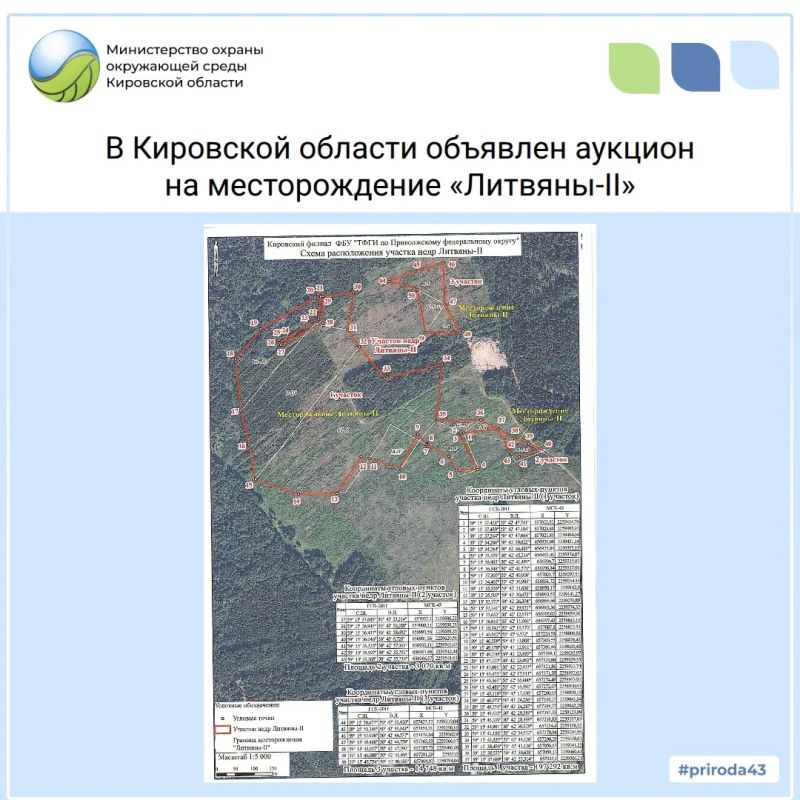Click the scale text «Масштаб 1:5 000»
The width and height of the screenshot is (800, 800).
pyautogui.click(x=245, y=758)
